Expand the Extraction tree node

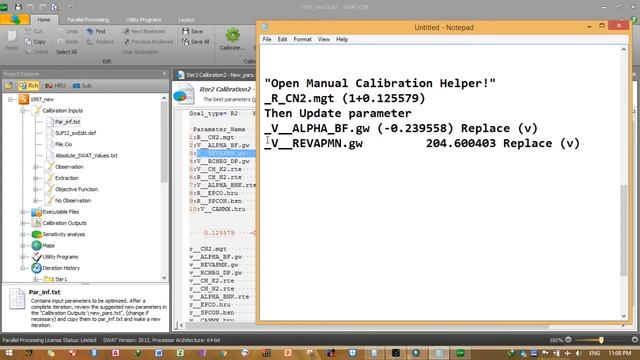[36, 178]
